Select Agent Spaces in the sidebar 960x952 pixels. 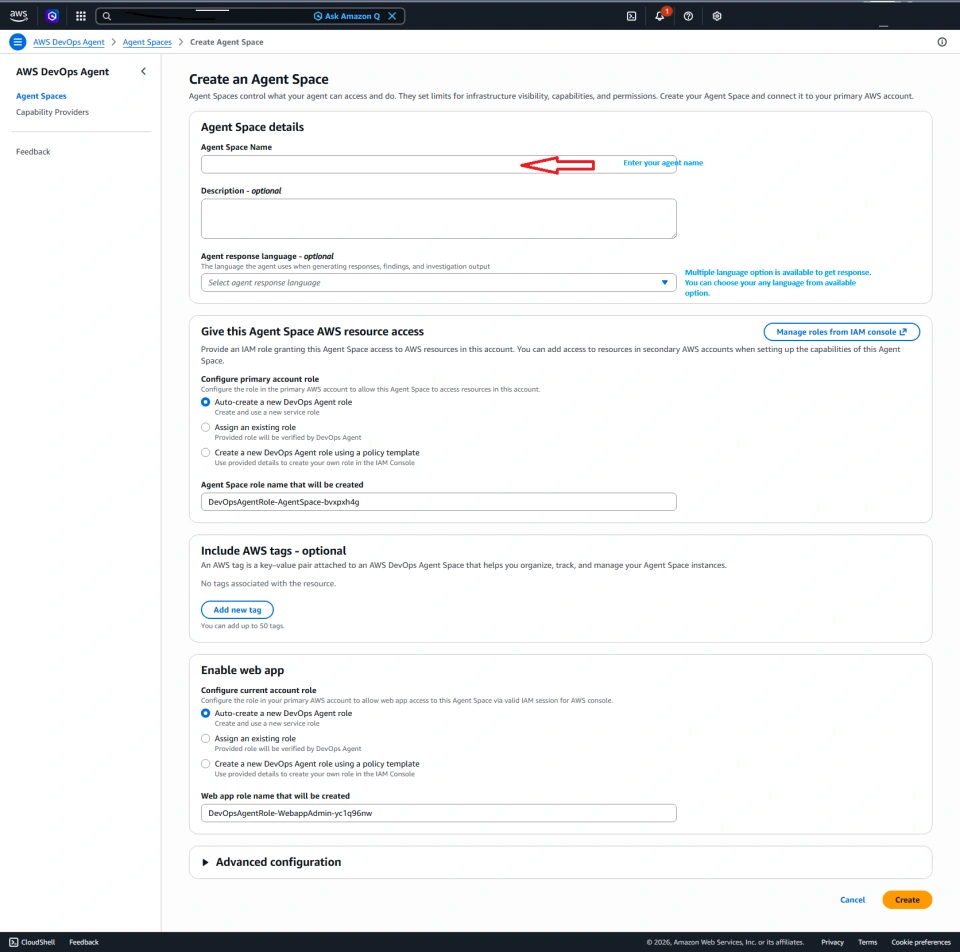[41, 96]
